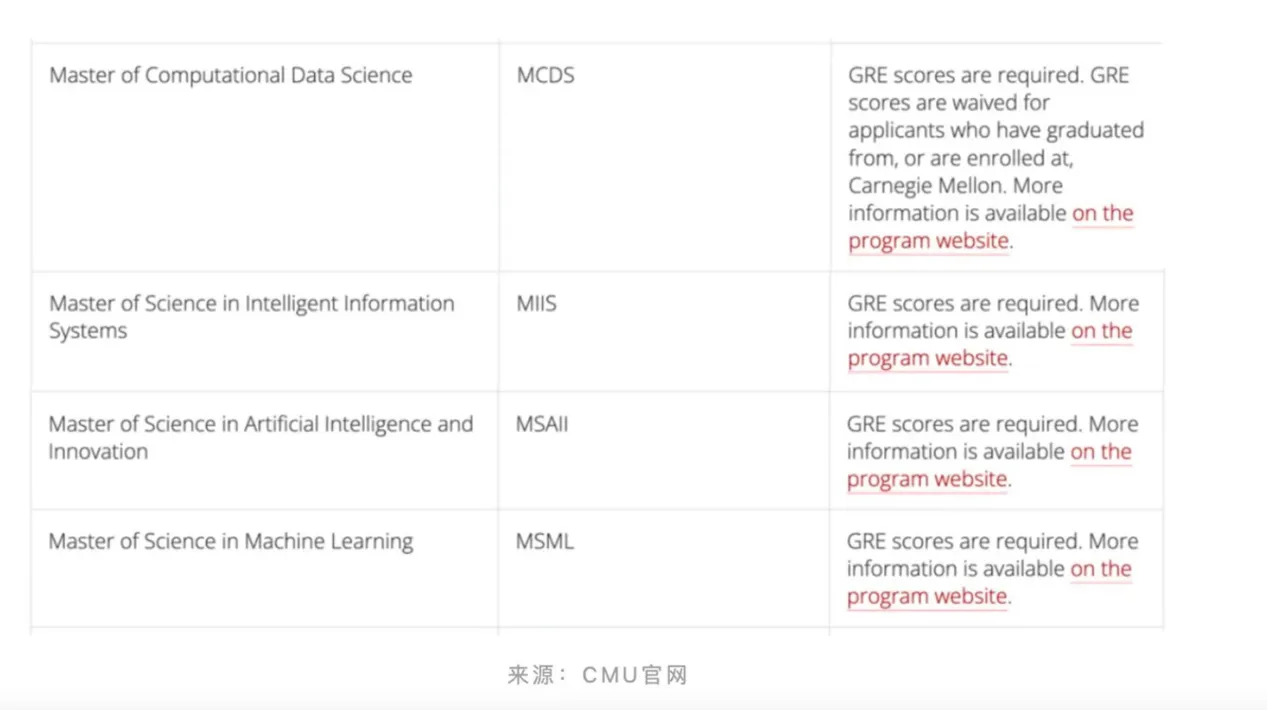Click the Master of Computational Data Science name
The height and width of the screenshot is (710, 1267).
tap(230, 75)
